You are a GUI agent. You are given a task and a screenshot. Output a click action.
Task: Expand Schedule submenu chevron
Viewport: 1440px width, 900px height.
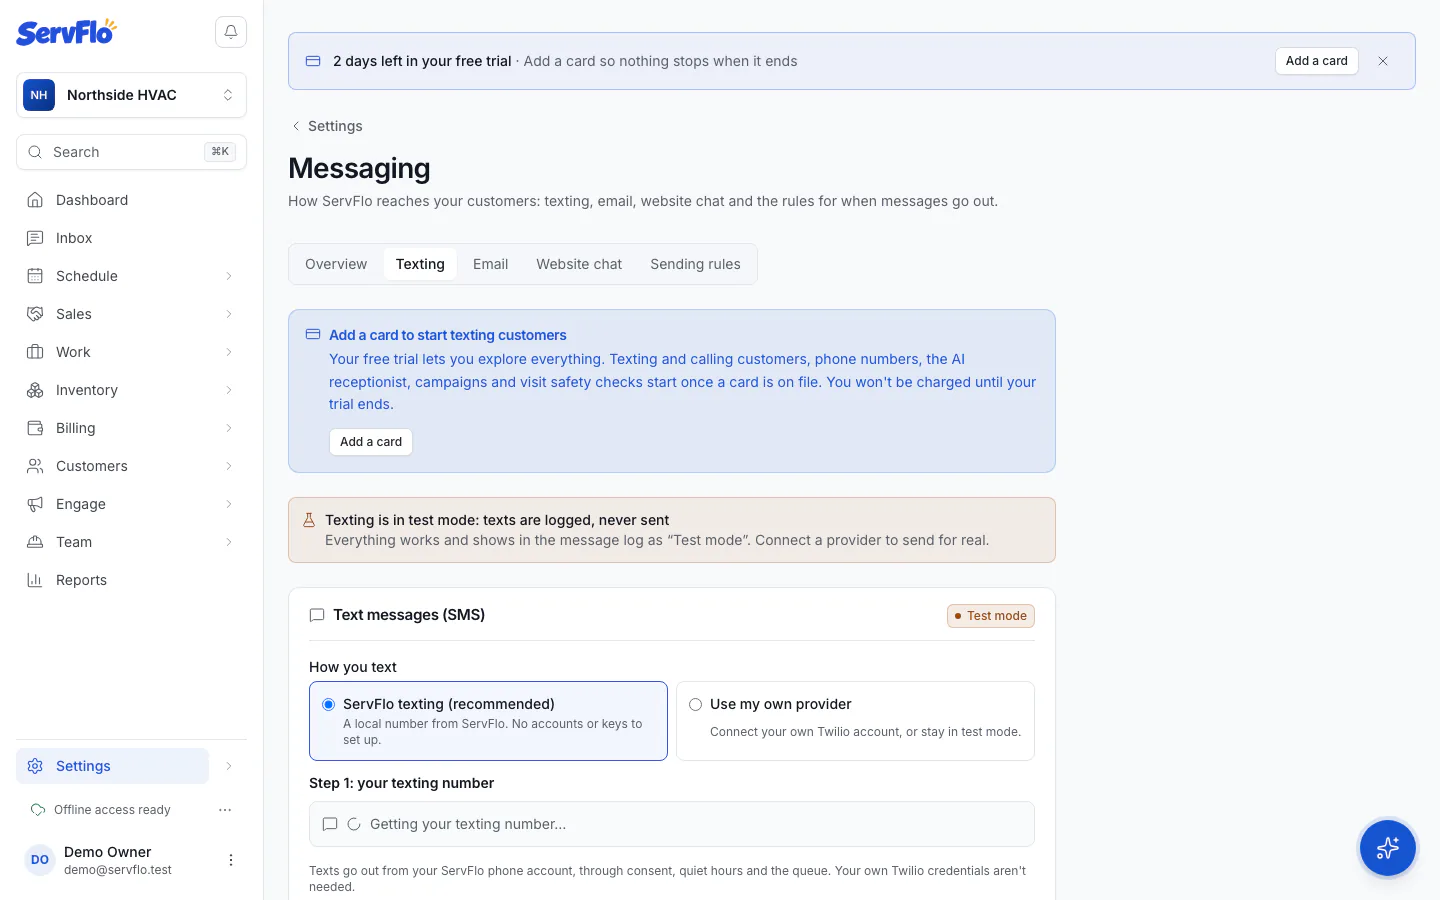[229, 276]
